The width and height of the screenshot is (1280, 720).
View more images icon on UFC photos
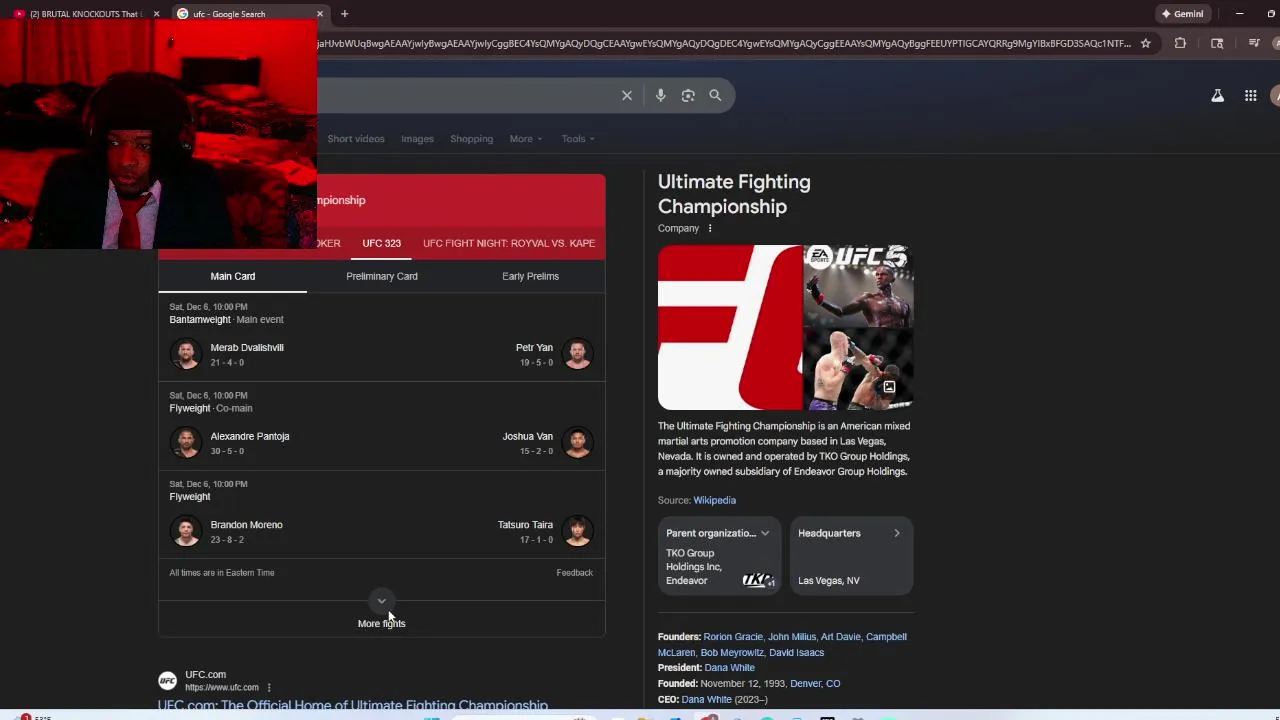click(889, 387)
